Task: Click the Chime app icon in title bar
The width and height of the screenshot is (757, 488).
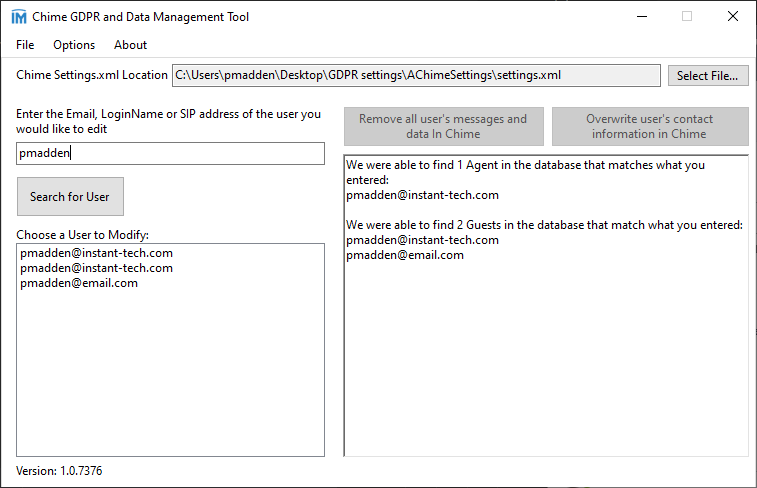Action: 18,17
